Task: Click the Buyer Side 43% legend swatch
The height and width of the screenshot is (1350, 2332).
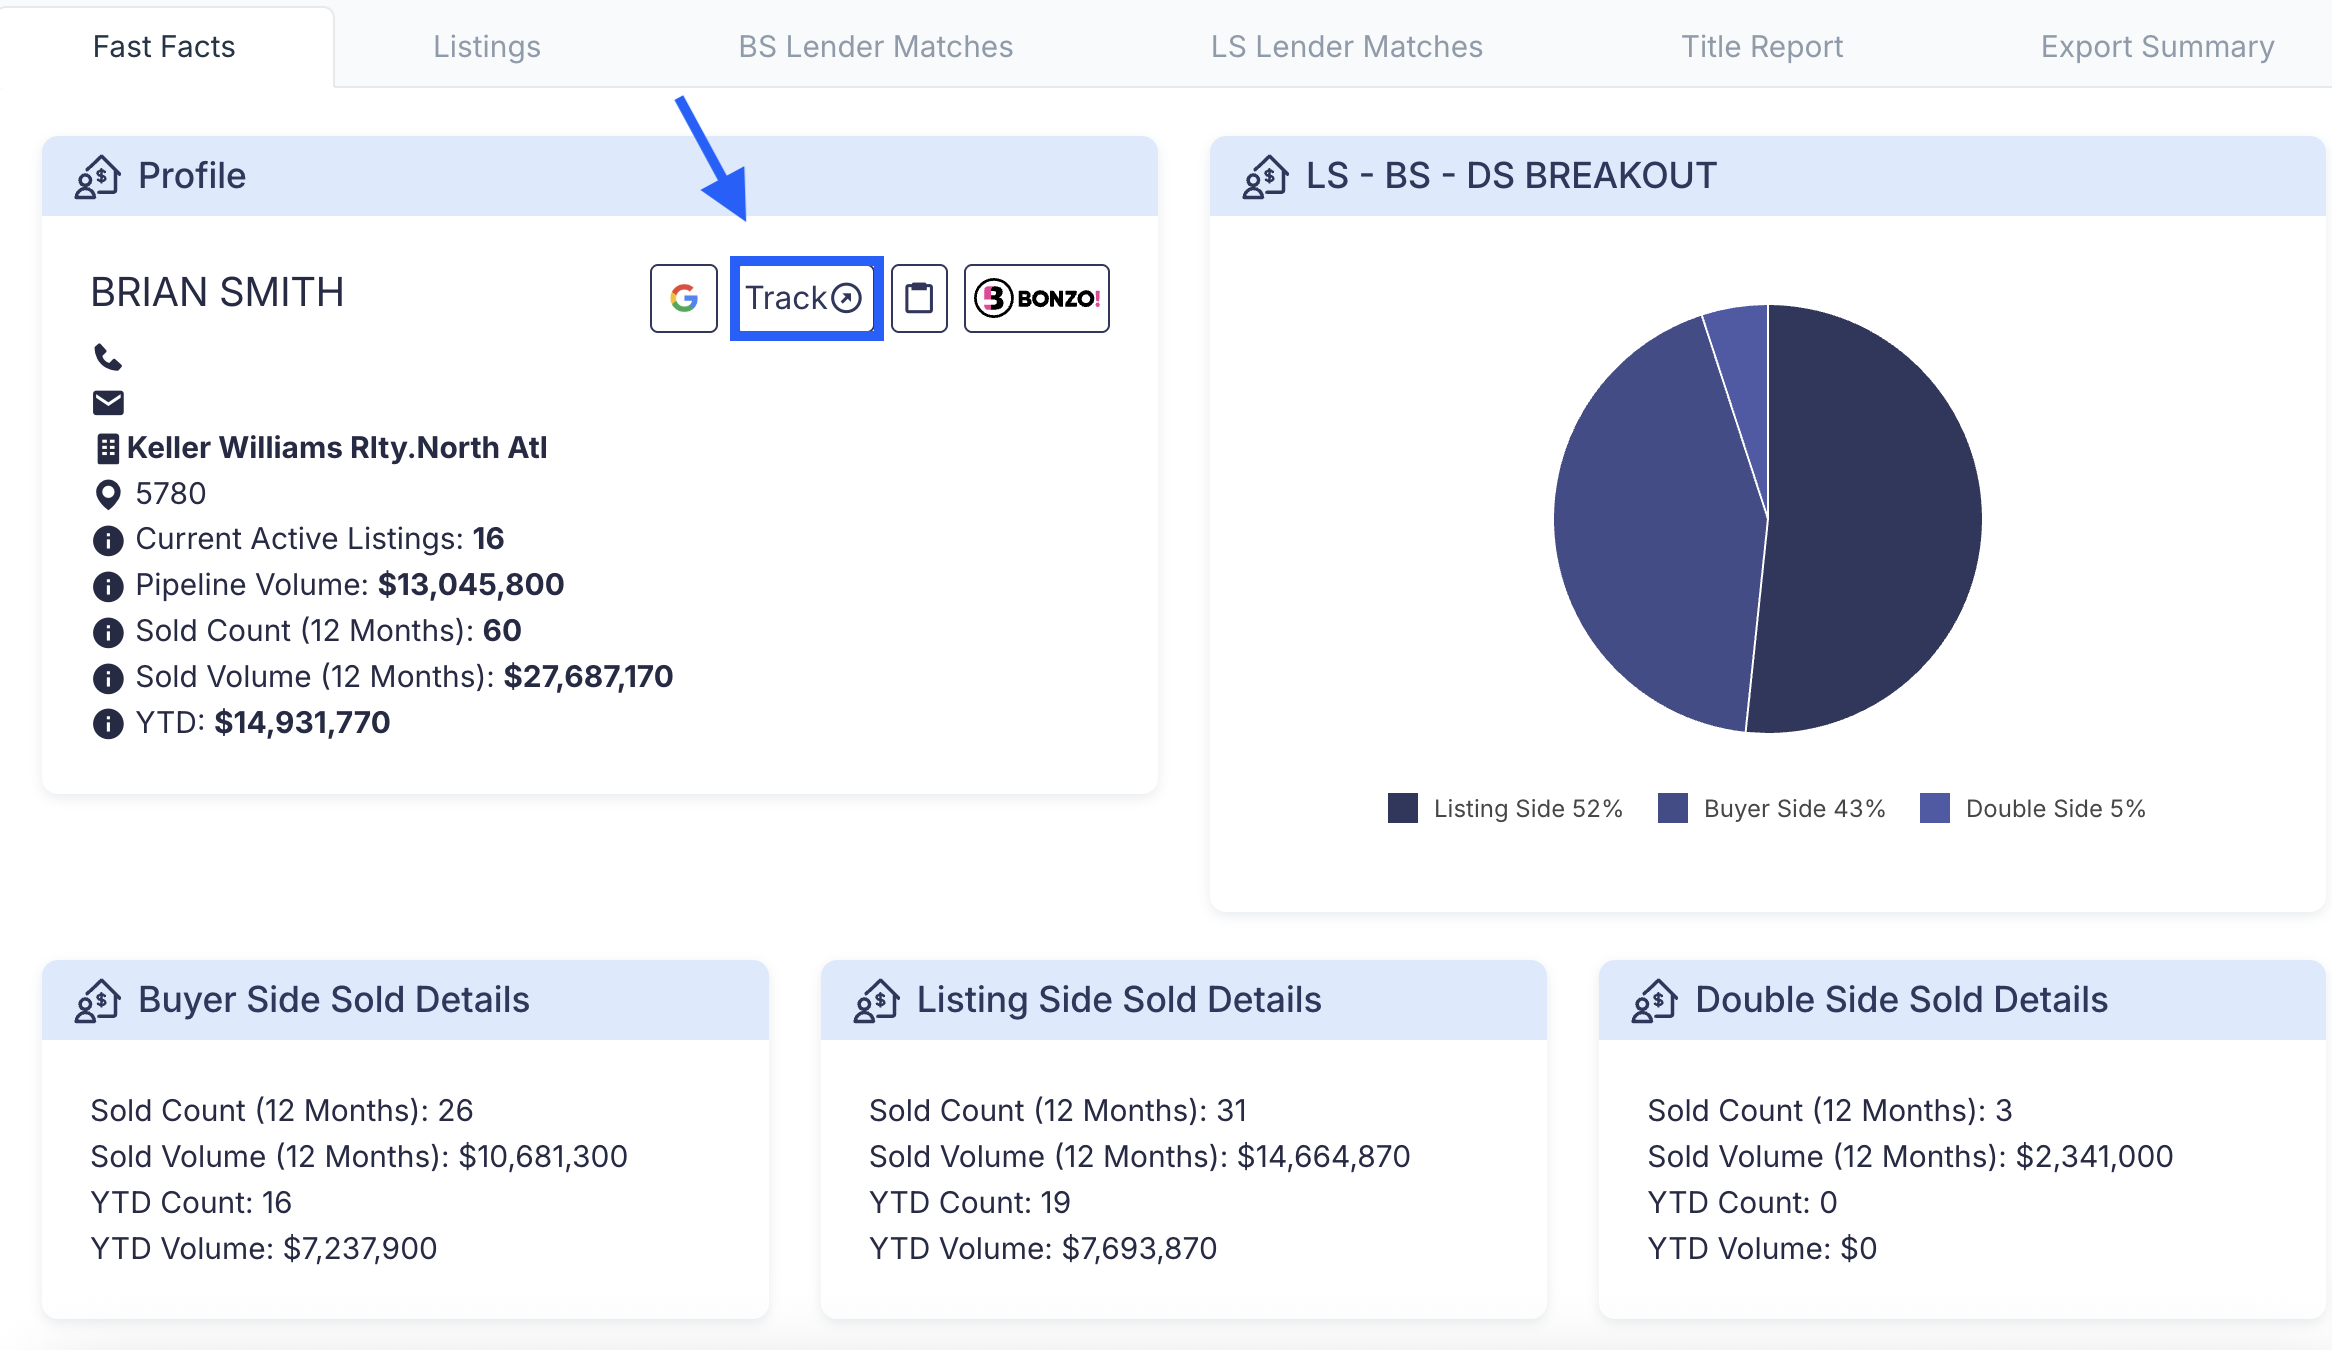Action: (x=1673, y=808)
